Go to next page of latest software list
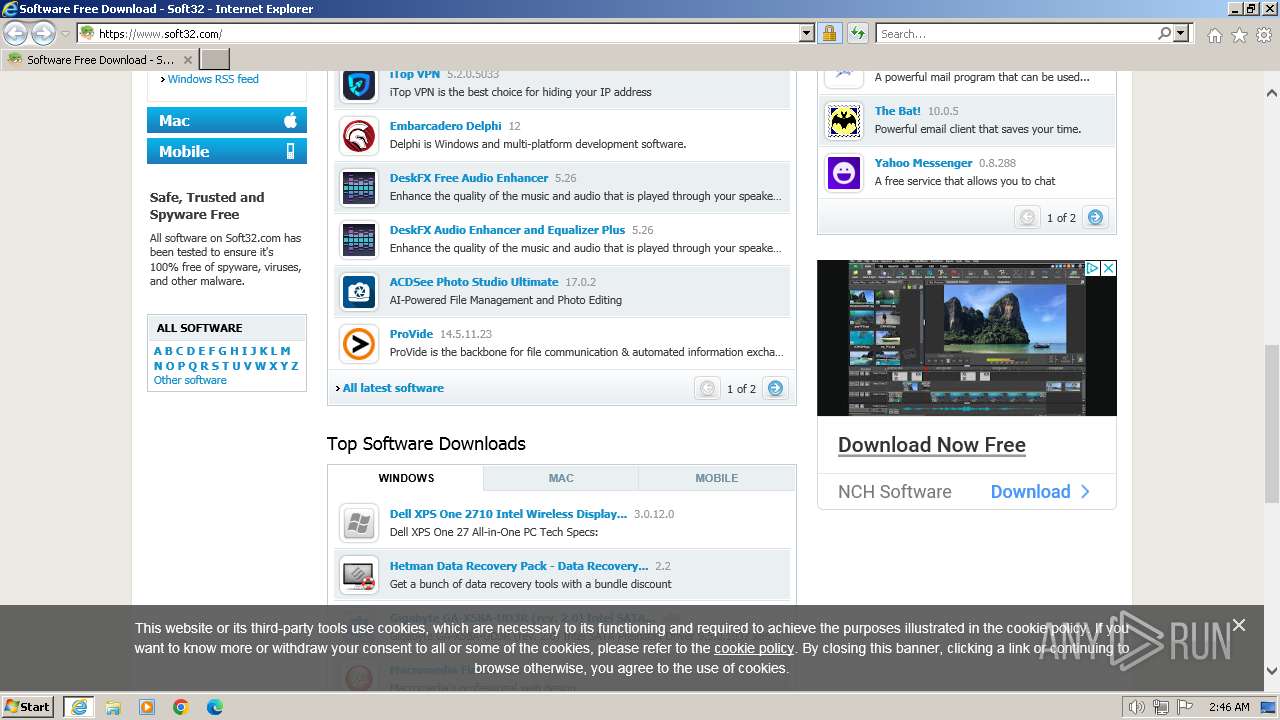The width and height of the screenshot is (1280, 720). coord(775,388)
